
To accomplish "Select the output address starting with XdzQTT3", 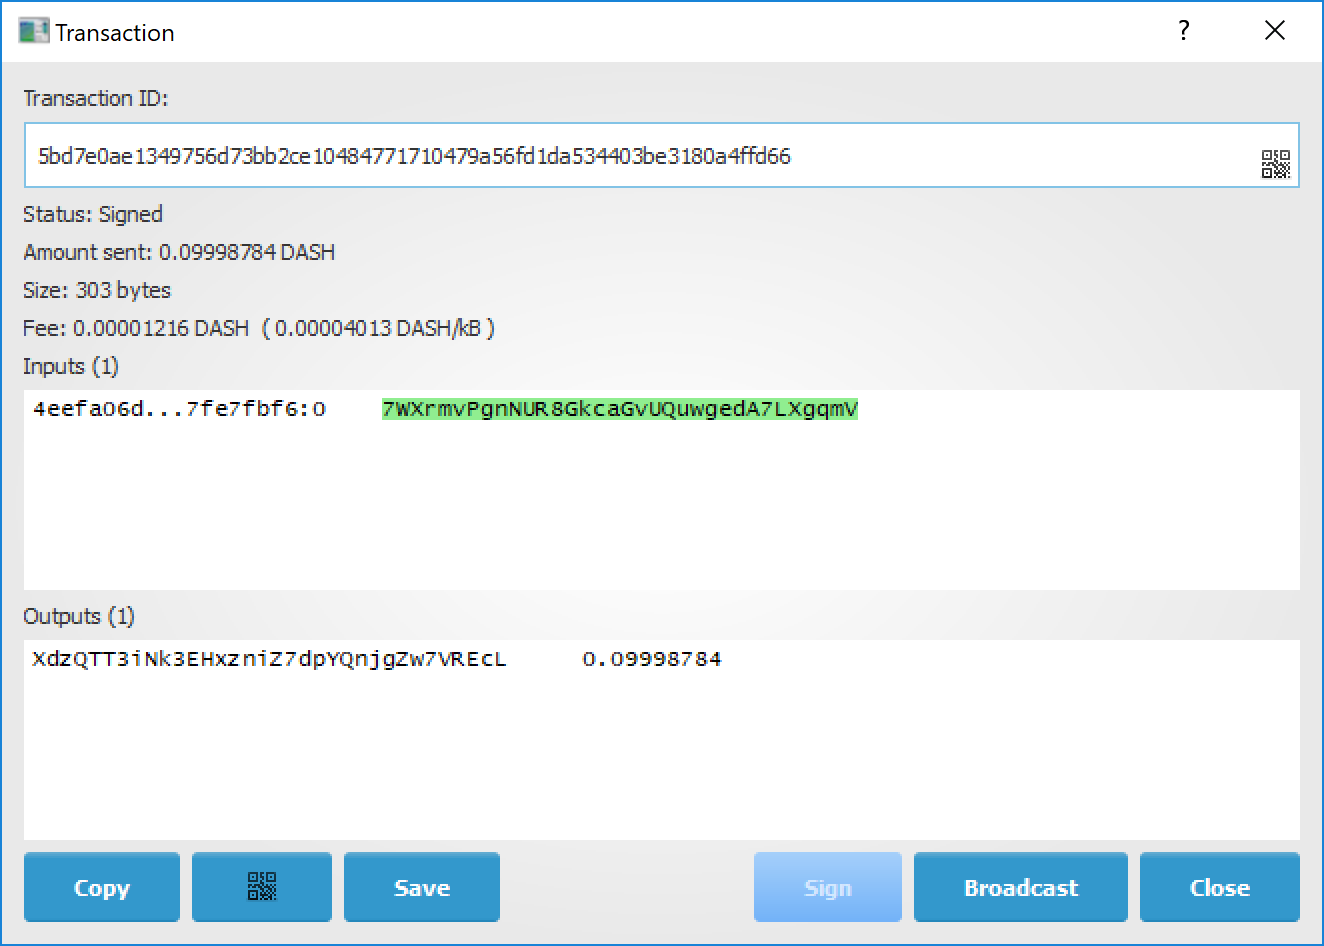I will [269, 659].
